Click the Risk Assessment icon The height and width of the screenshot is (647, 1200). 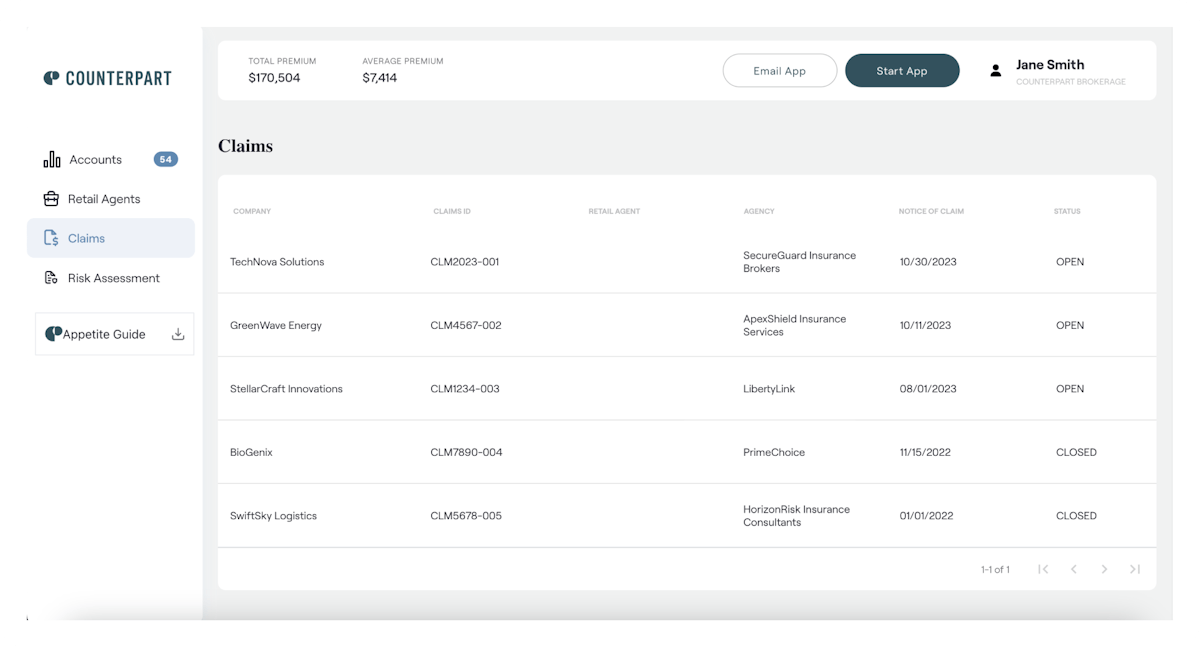pos(51,278)
